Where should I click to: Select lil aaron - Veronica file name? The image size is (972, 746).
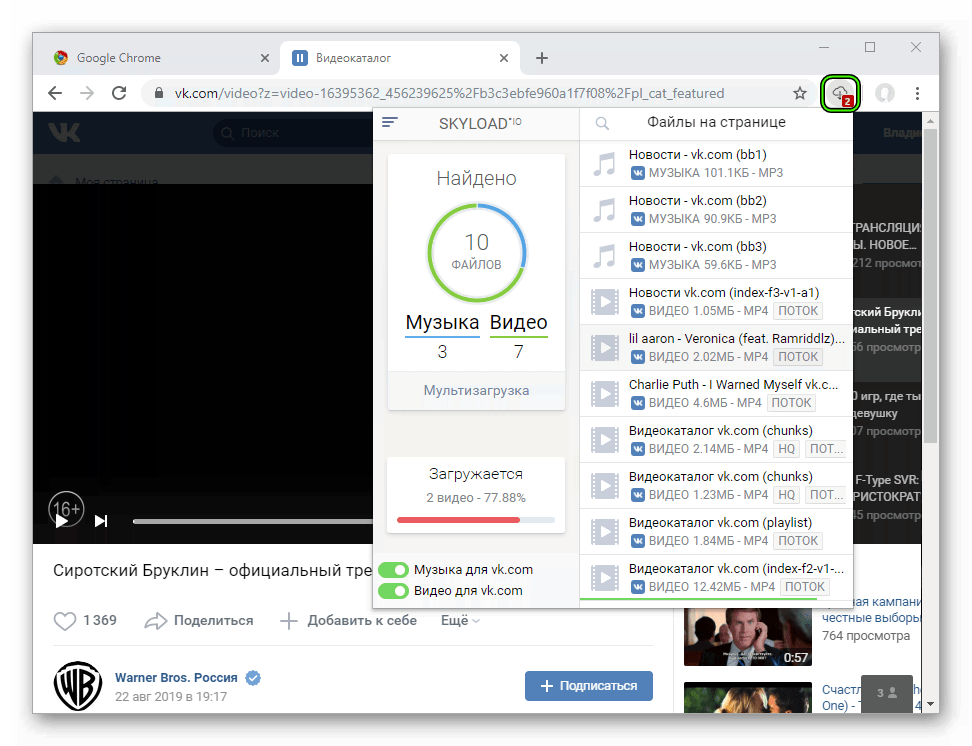click(736, 339)
